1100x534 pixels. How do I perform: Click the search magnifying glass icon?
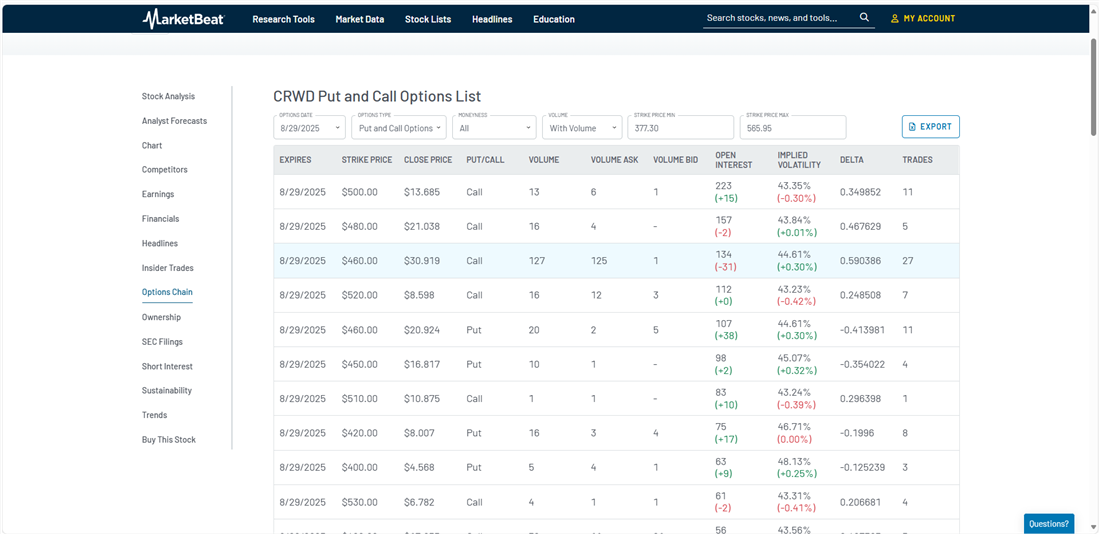click(864, 18)
